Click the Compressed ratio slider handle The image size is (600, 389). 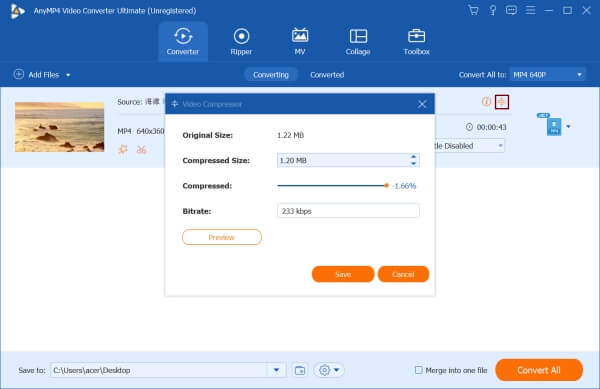pos(386,186)
